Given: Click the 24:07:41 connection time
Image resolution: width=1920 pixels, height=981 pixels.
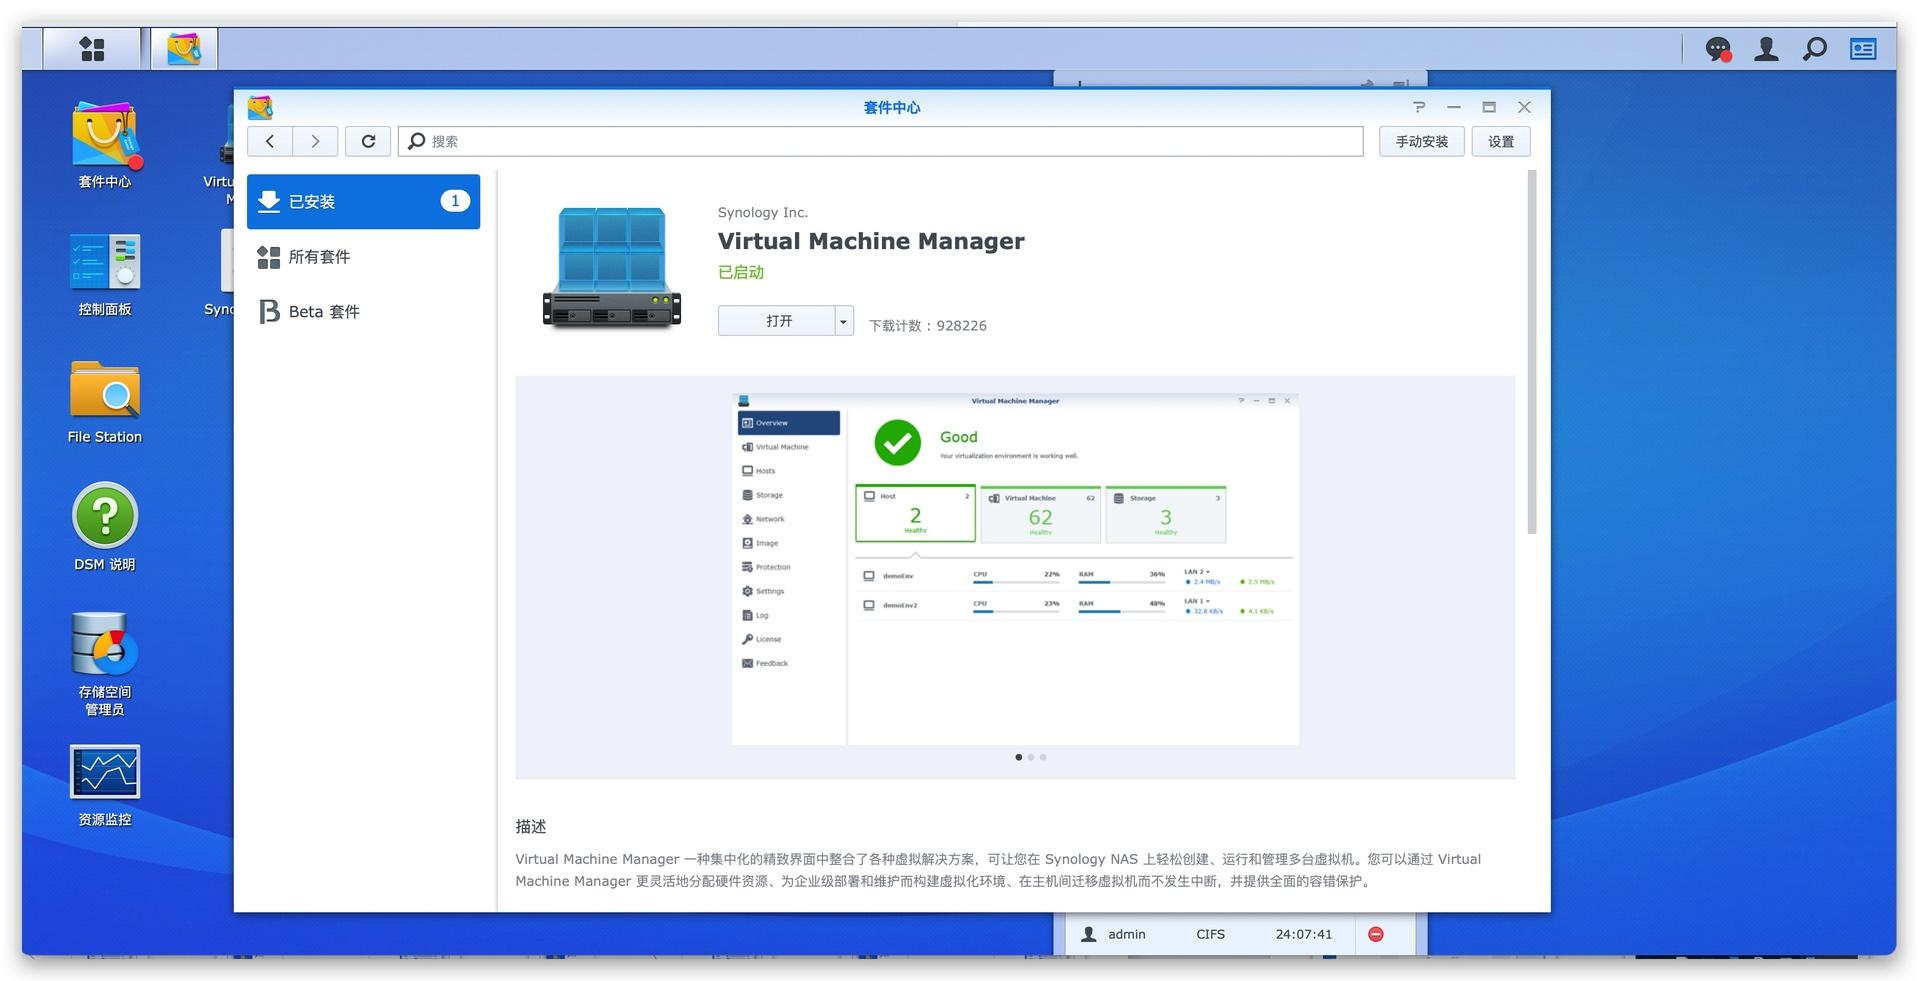Looking at the screenshot, I should [1304, 934].
